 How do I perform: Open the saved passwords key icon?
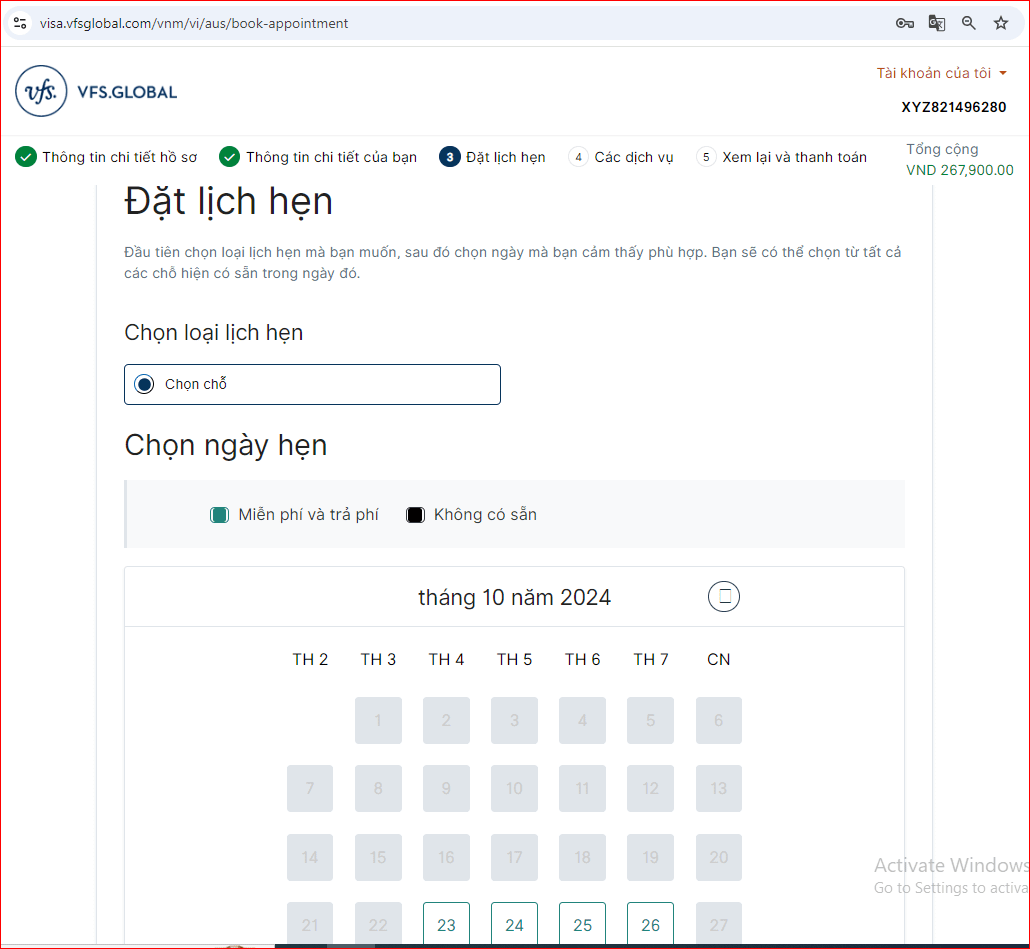[x=904, y=23]
